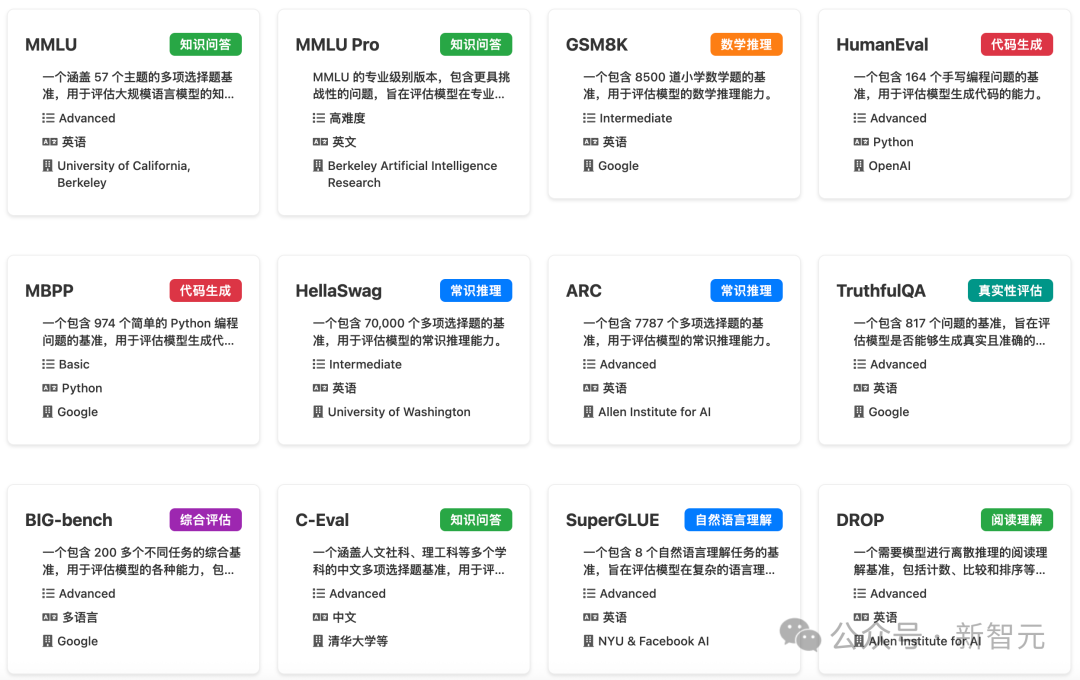Click the language icon next to 英文

click(x=320, y=142)
